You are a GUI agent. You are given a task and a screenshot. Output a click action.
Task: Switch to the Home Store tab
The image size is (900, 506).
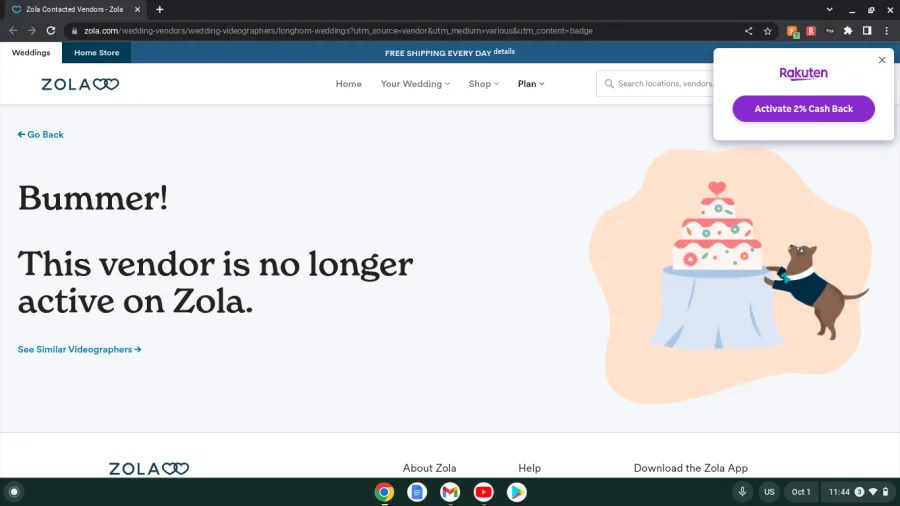click(x=96, y=52)
